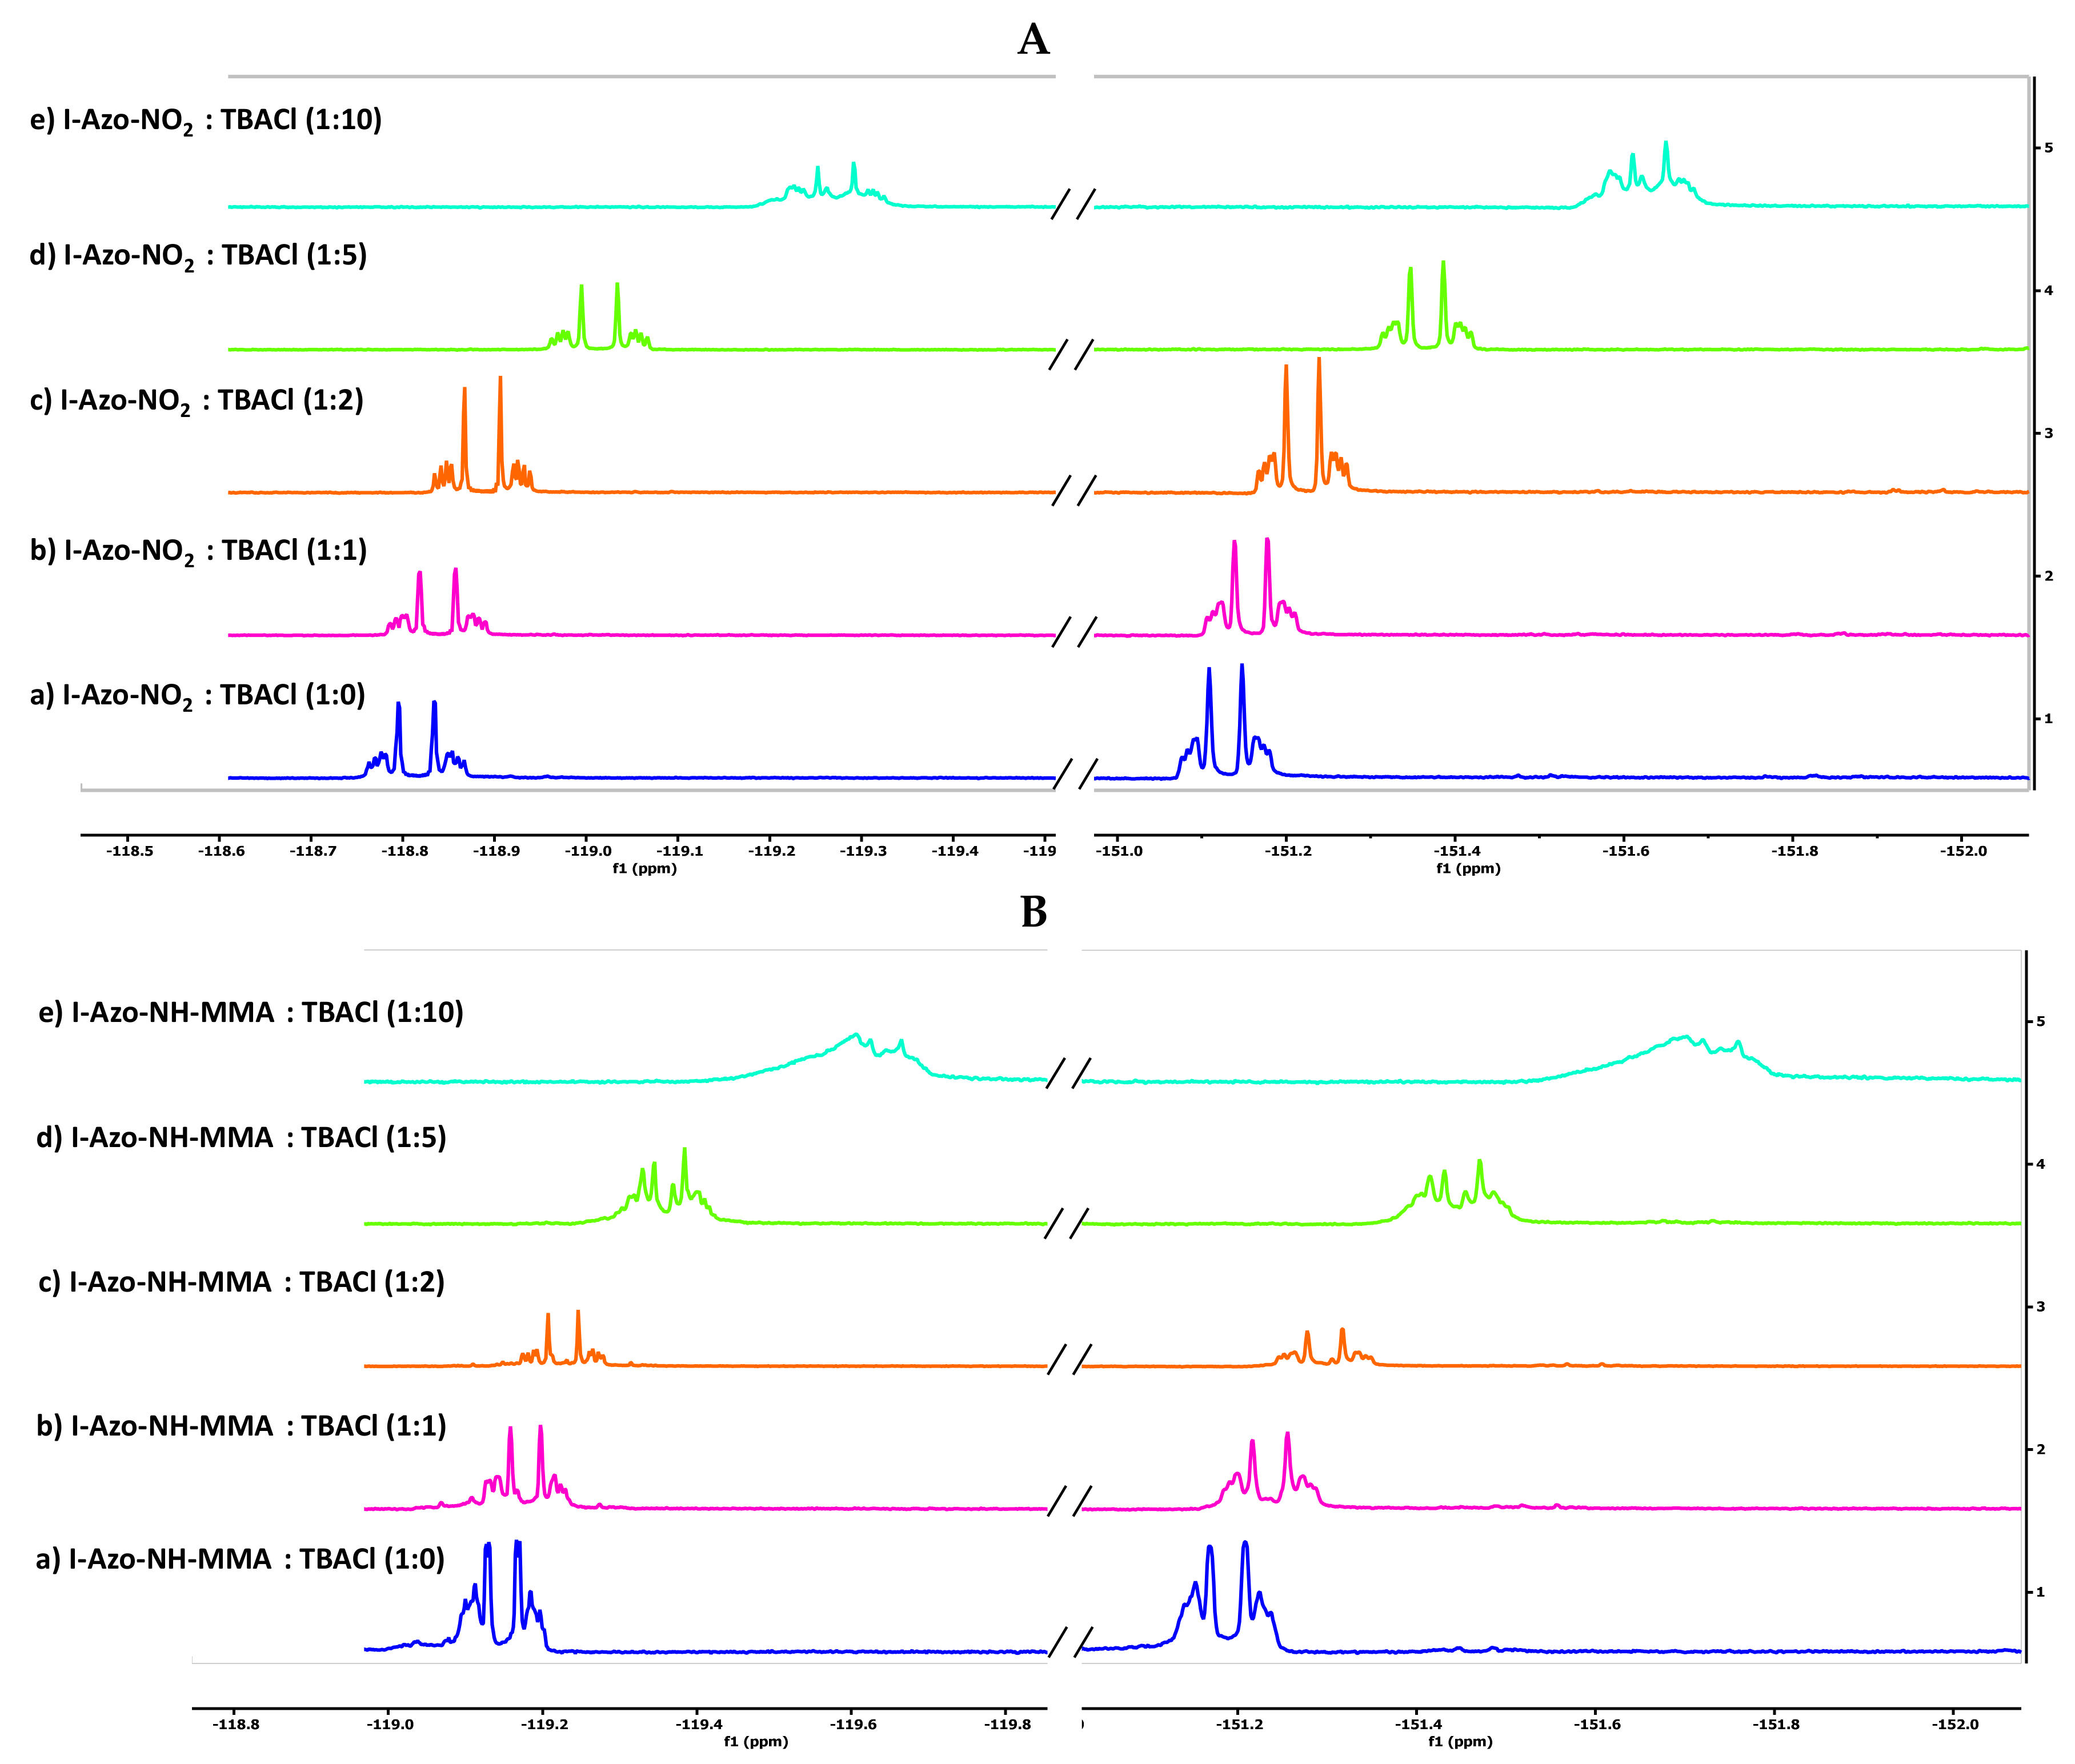Viewport: 2075px width, 1764px height.
Task: Select label 'd) I-Azo-NO2 : TBACl (1:5)'
Action: pos(198,257)
